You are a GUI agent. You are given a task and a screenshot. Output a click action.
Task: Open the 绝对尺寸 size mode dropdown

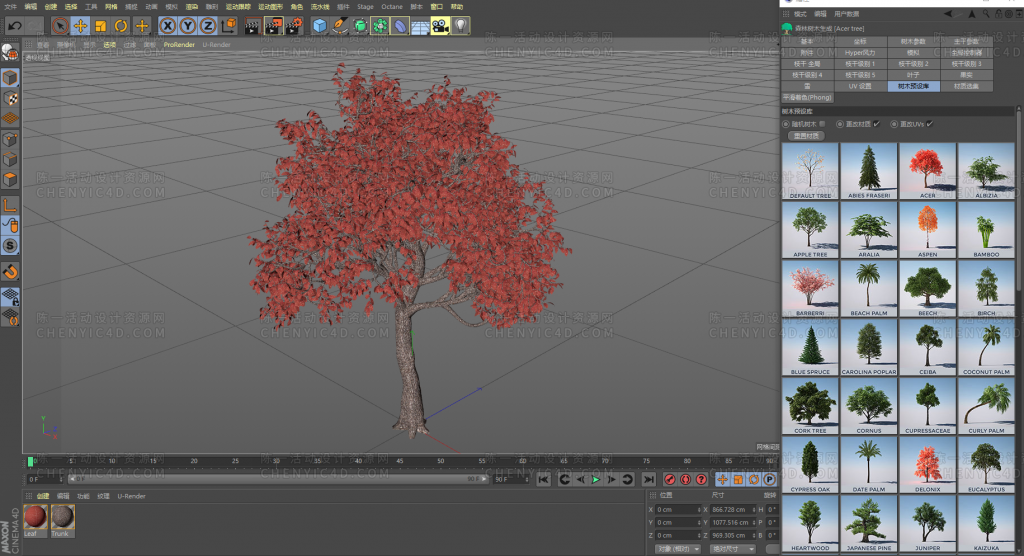click(732, 548)
